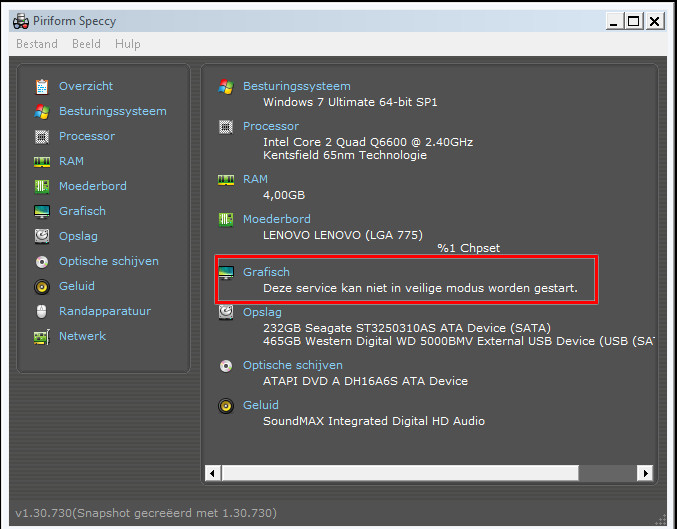Image resolution: width=677 pixels, height=529 pixels.
Task: Click the Moederbord board icon in sidebar
Action: click(42, 187)
